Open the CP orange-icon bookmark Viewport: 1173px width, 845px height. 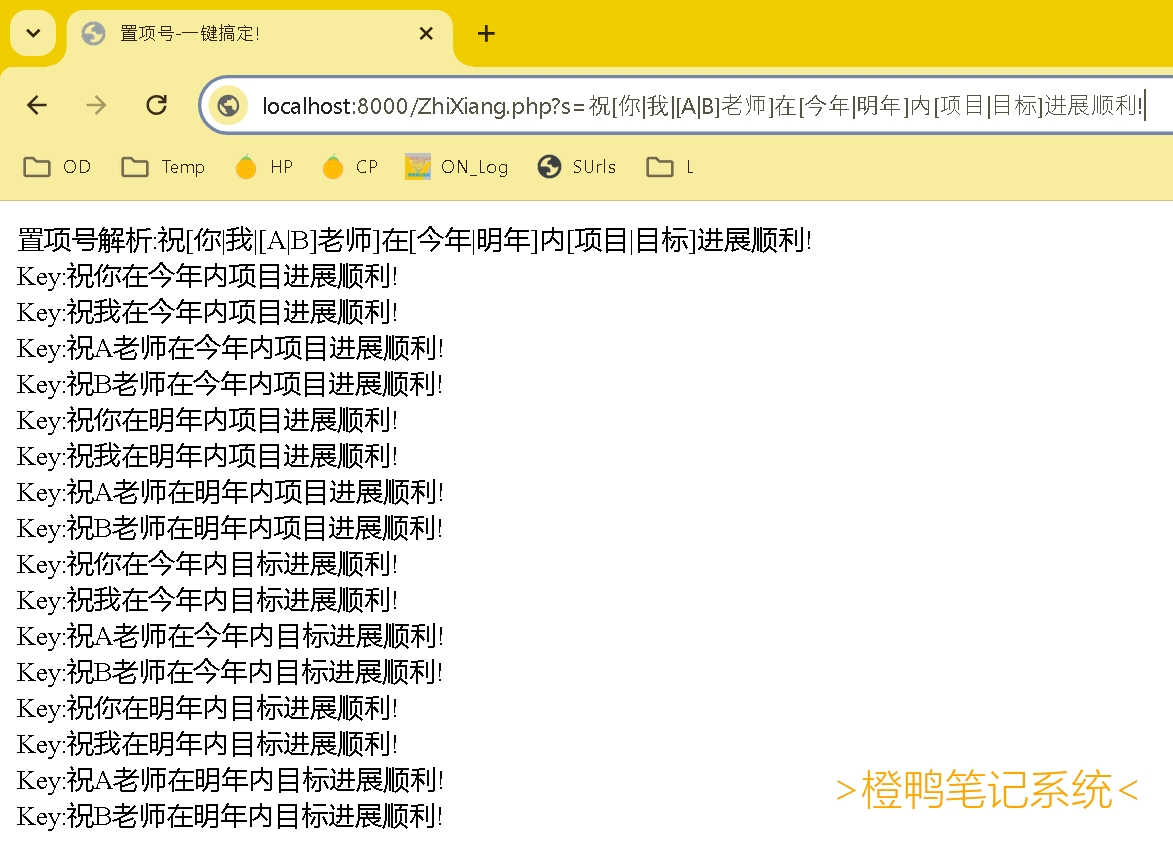350,167
